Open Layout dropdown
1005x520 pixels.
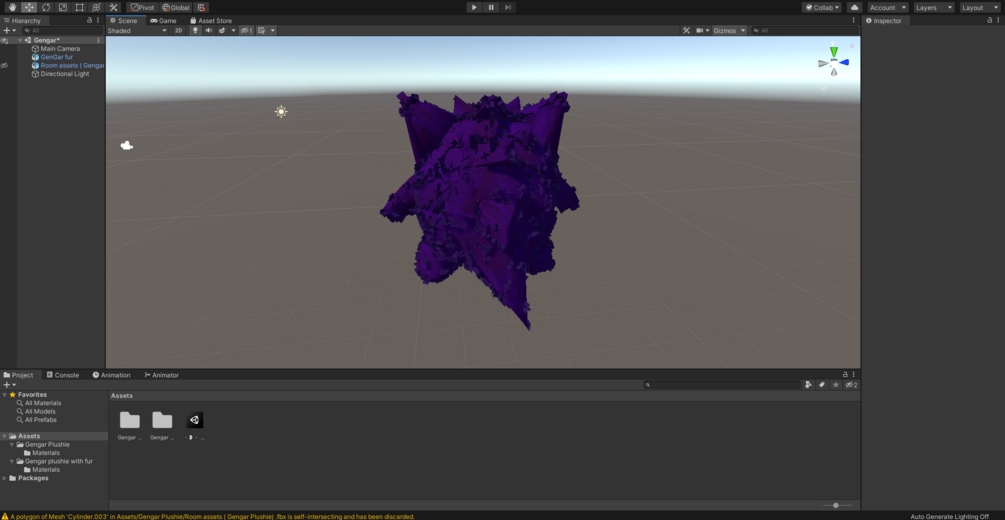(x=980, y=7)
